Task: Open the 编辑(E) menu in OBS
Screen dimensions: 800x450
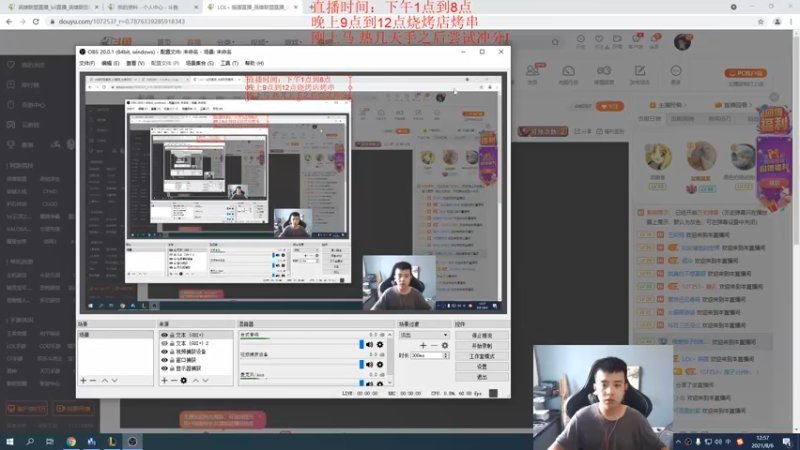Action: click(110, 63)
